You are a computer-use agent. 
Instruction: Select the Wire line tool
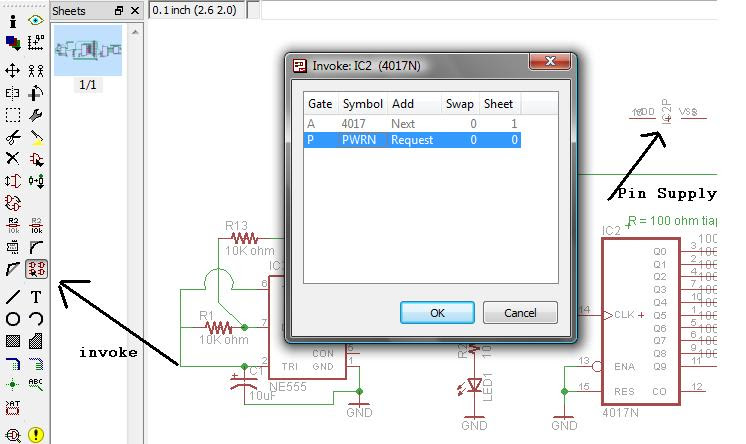click(13, 297)
